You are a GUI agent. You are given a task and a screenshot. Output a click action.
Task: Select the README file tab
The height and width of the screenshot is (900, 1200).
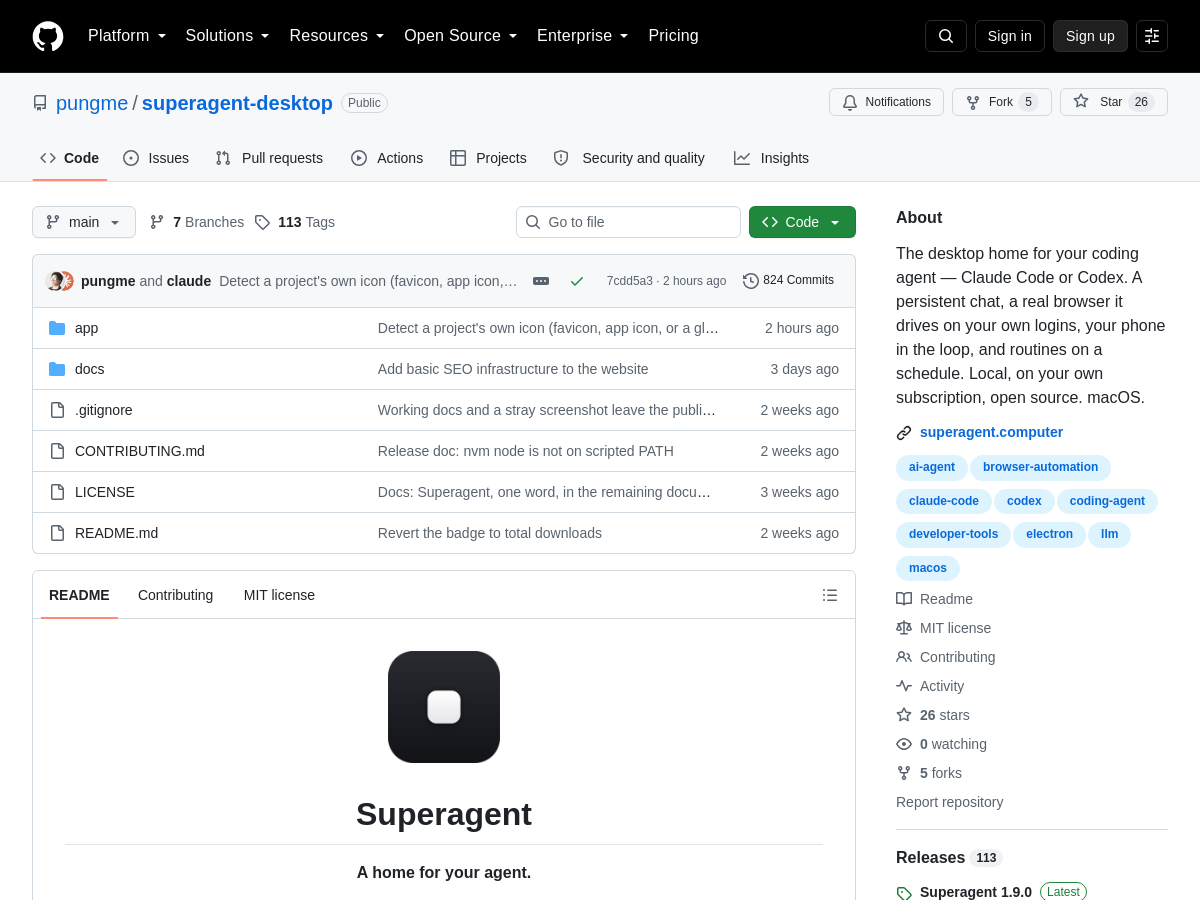click(x=79, y=595)
